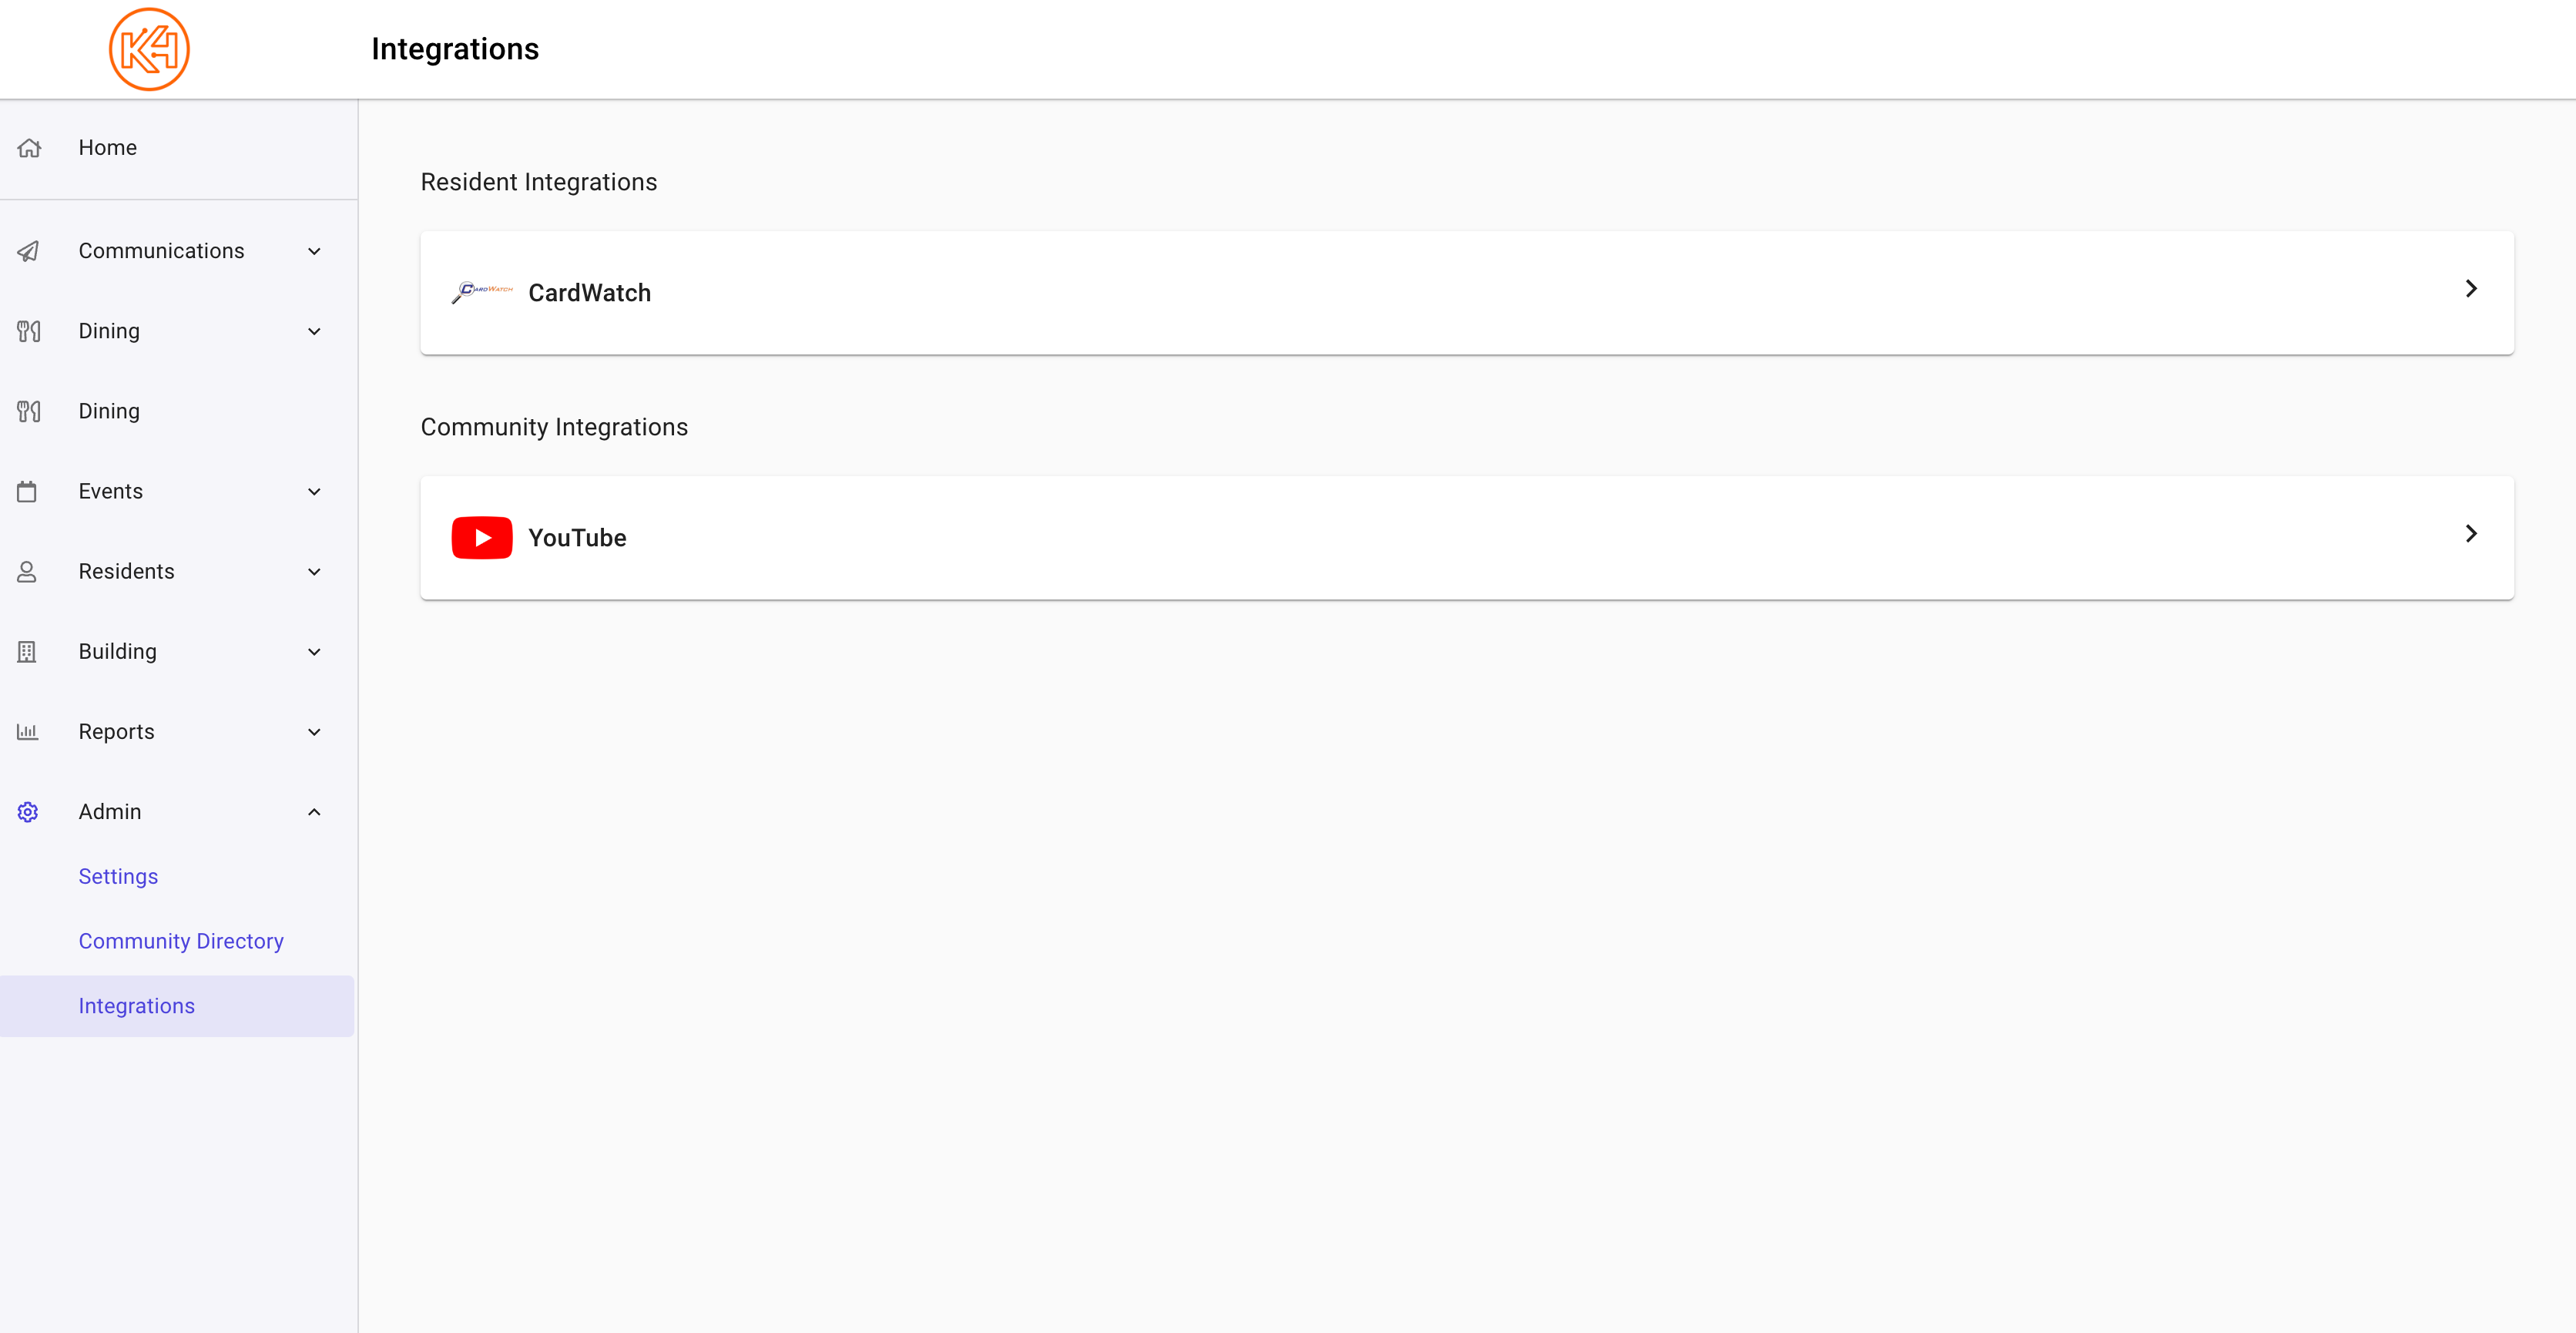Open the Settings admin page
This screenshot has width=2576, height=1333.
click(x=118, y=876)
